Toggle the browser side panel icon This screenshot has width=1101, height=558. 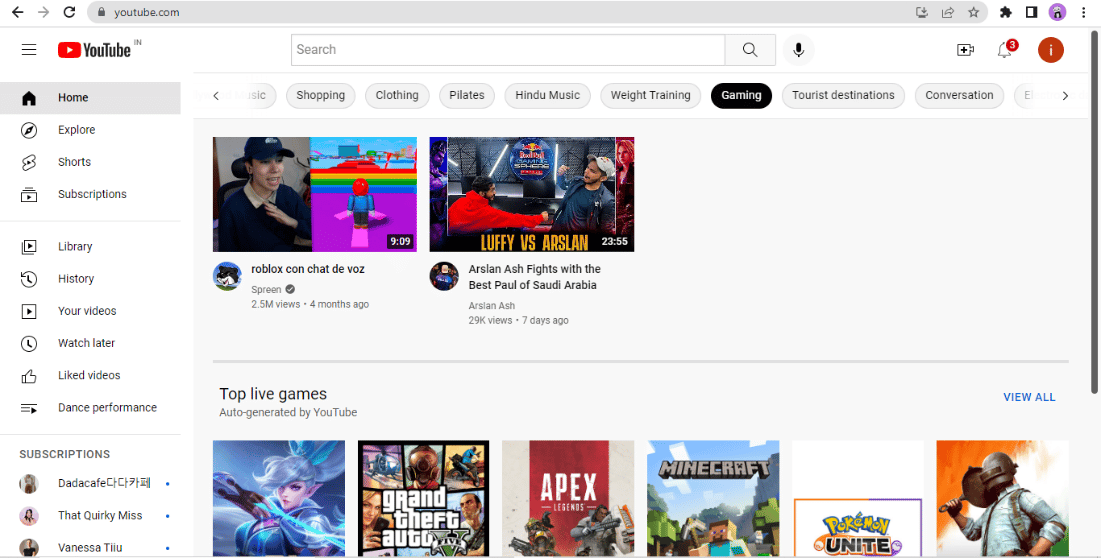pos(1031,12)
